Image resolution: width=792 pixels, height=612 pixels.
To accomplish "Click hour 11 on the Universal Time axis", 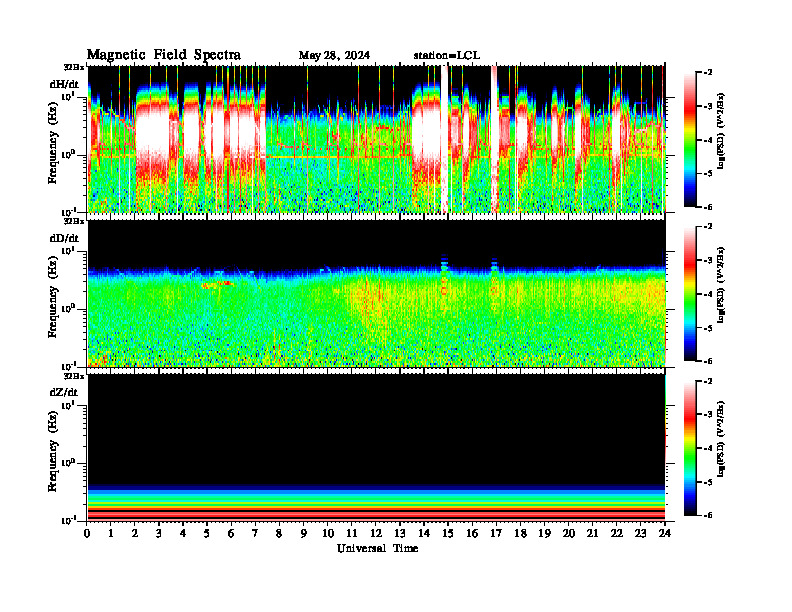I will coord(352,533).
